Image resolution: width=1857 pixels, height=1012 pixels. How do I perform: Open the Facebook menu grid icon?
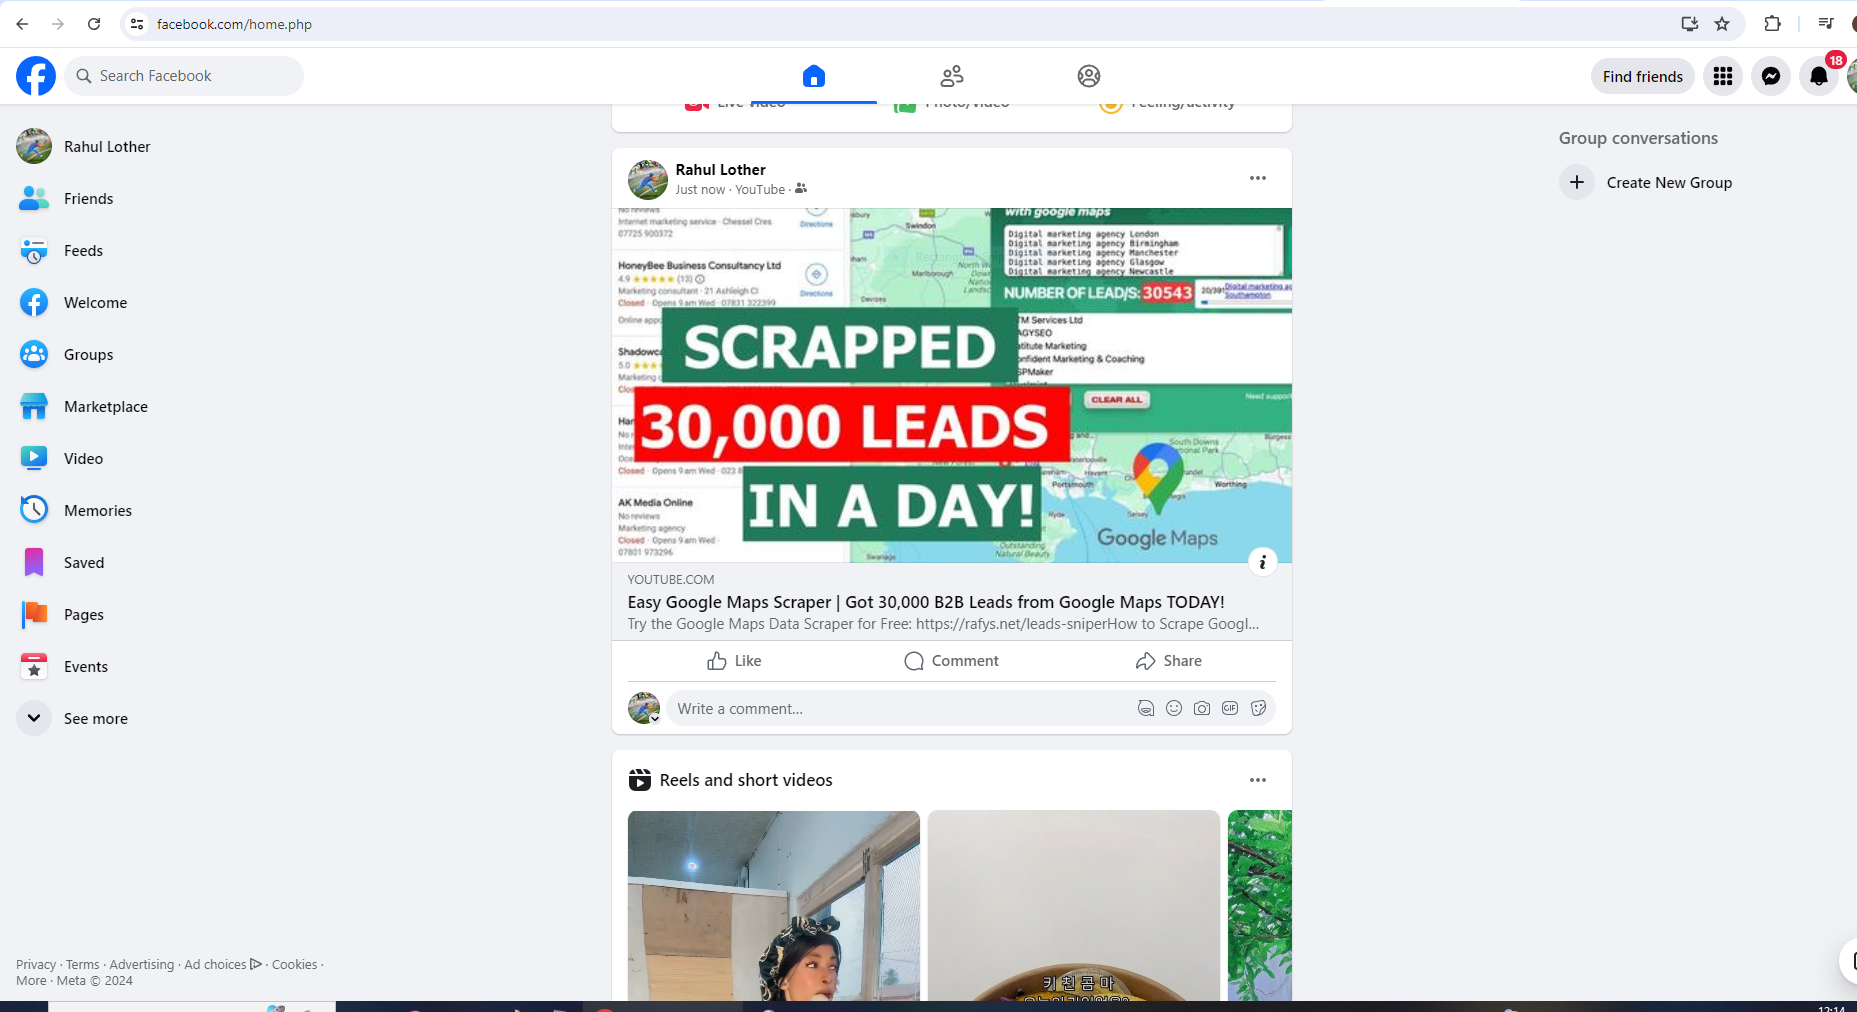click(x=1722, y=76)
